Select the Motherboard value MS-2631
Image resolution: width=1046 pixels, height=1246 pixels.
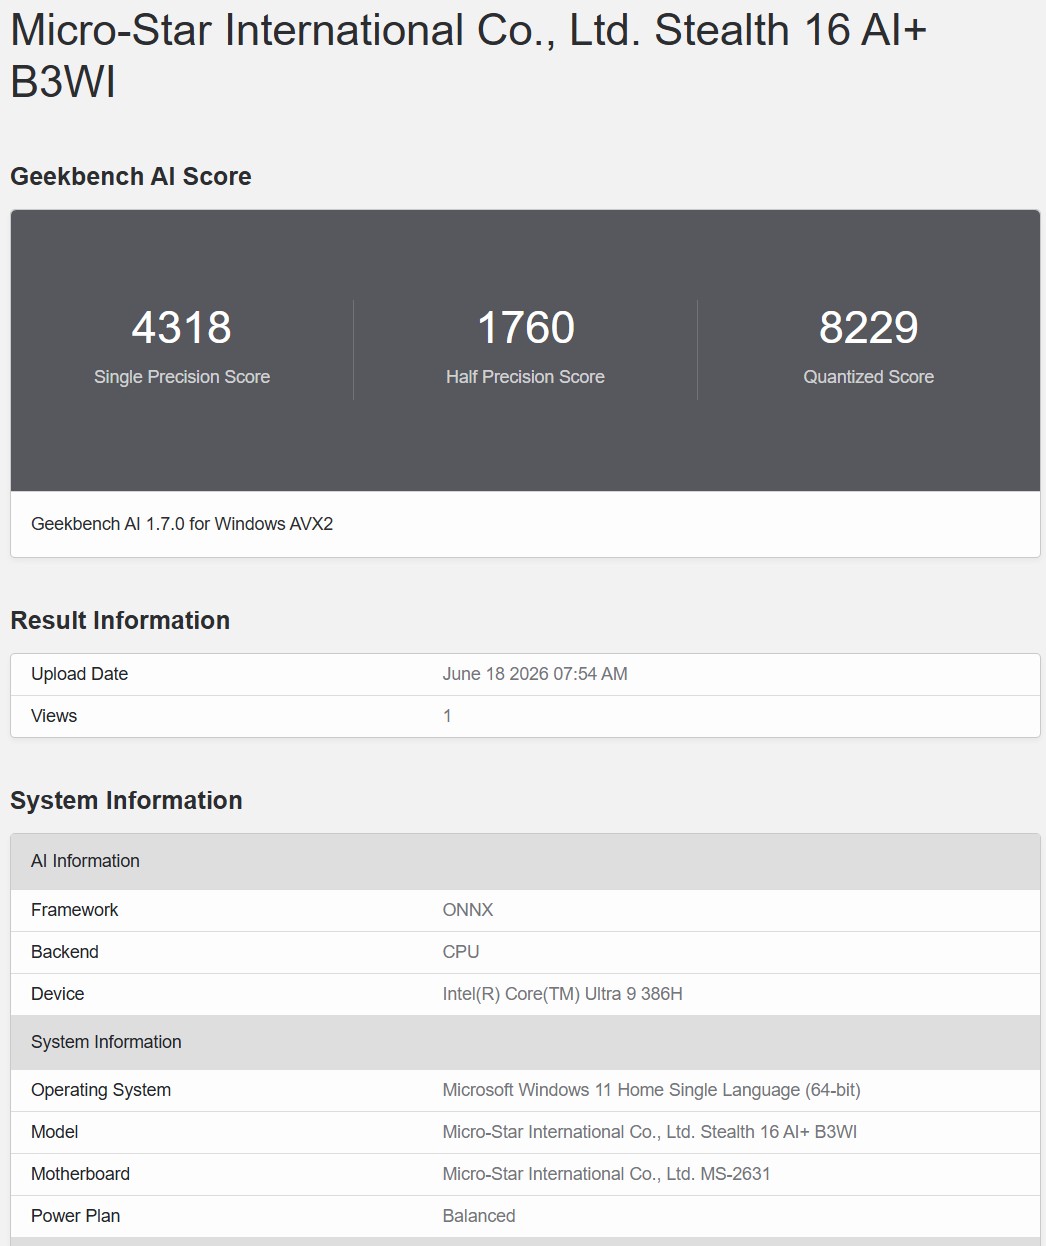(607, 1174)
